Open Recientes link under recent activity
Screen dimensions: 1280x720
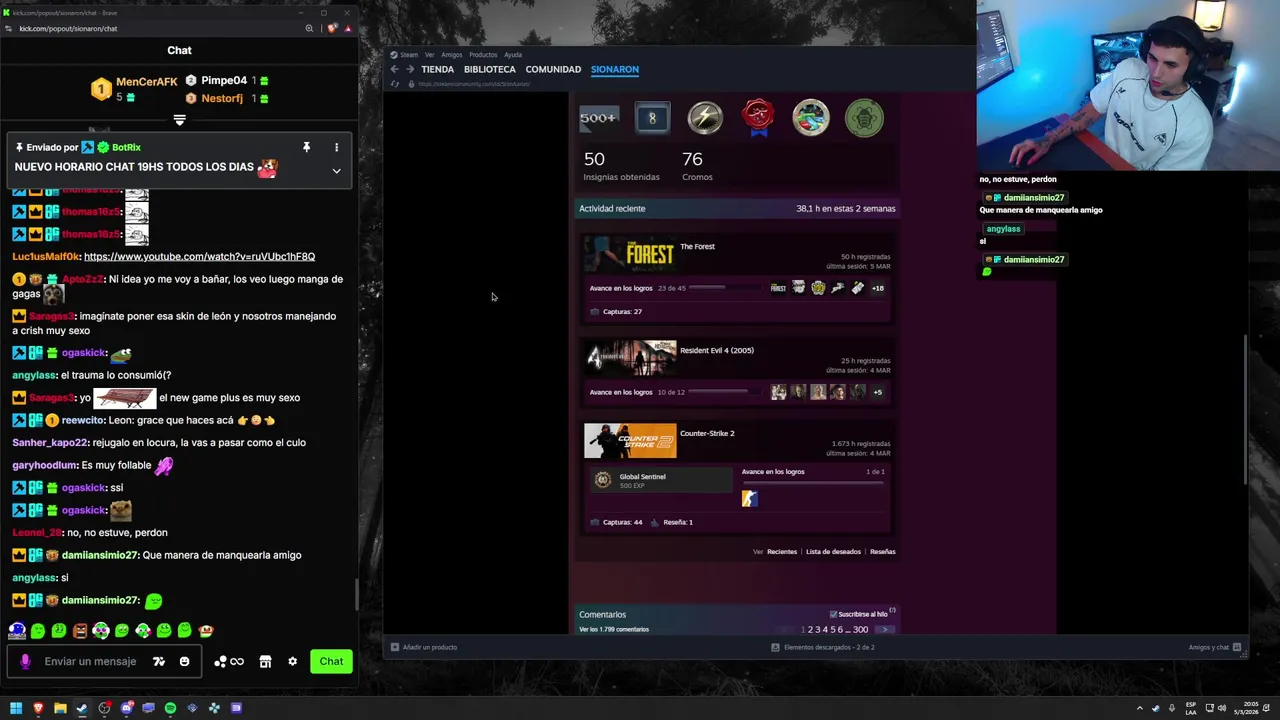(782, 552)
